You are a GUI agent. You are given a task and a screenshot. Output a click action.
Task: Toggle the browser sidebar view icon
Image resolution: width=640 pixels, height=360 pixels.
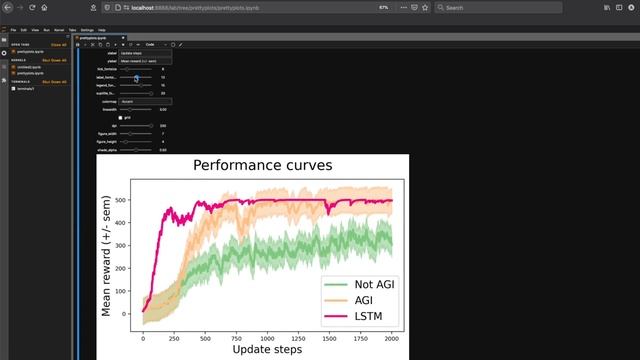pos(619,7)
